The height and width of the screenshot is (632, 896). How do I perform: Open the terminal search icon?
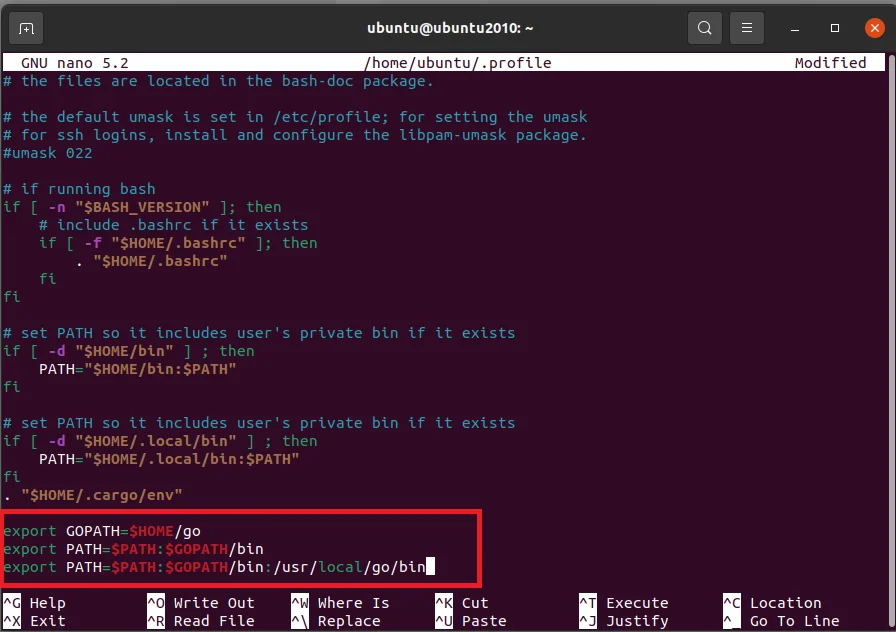tap(705, 28)
